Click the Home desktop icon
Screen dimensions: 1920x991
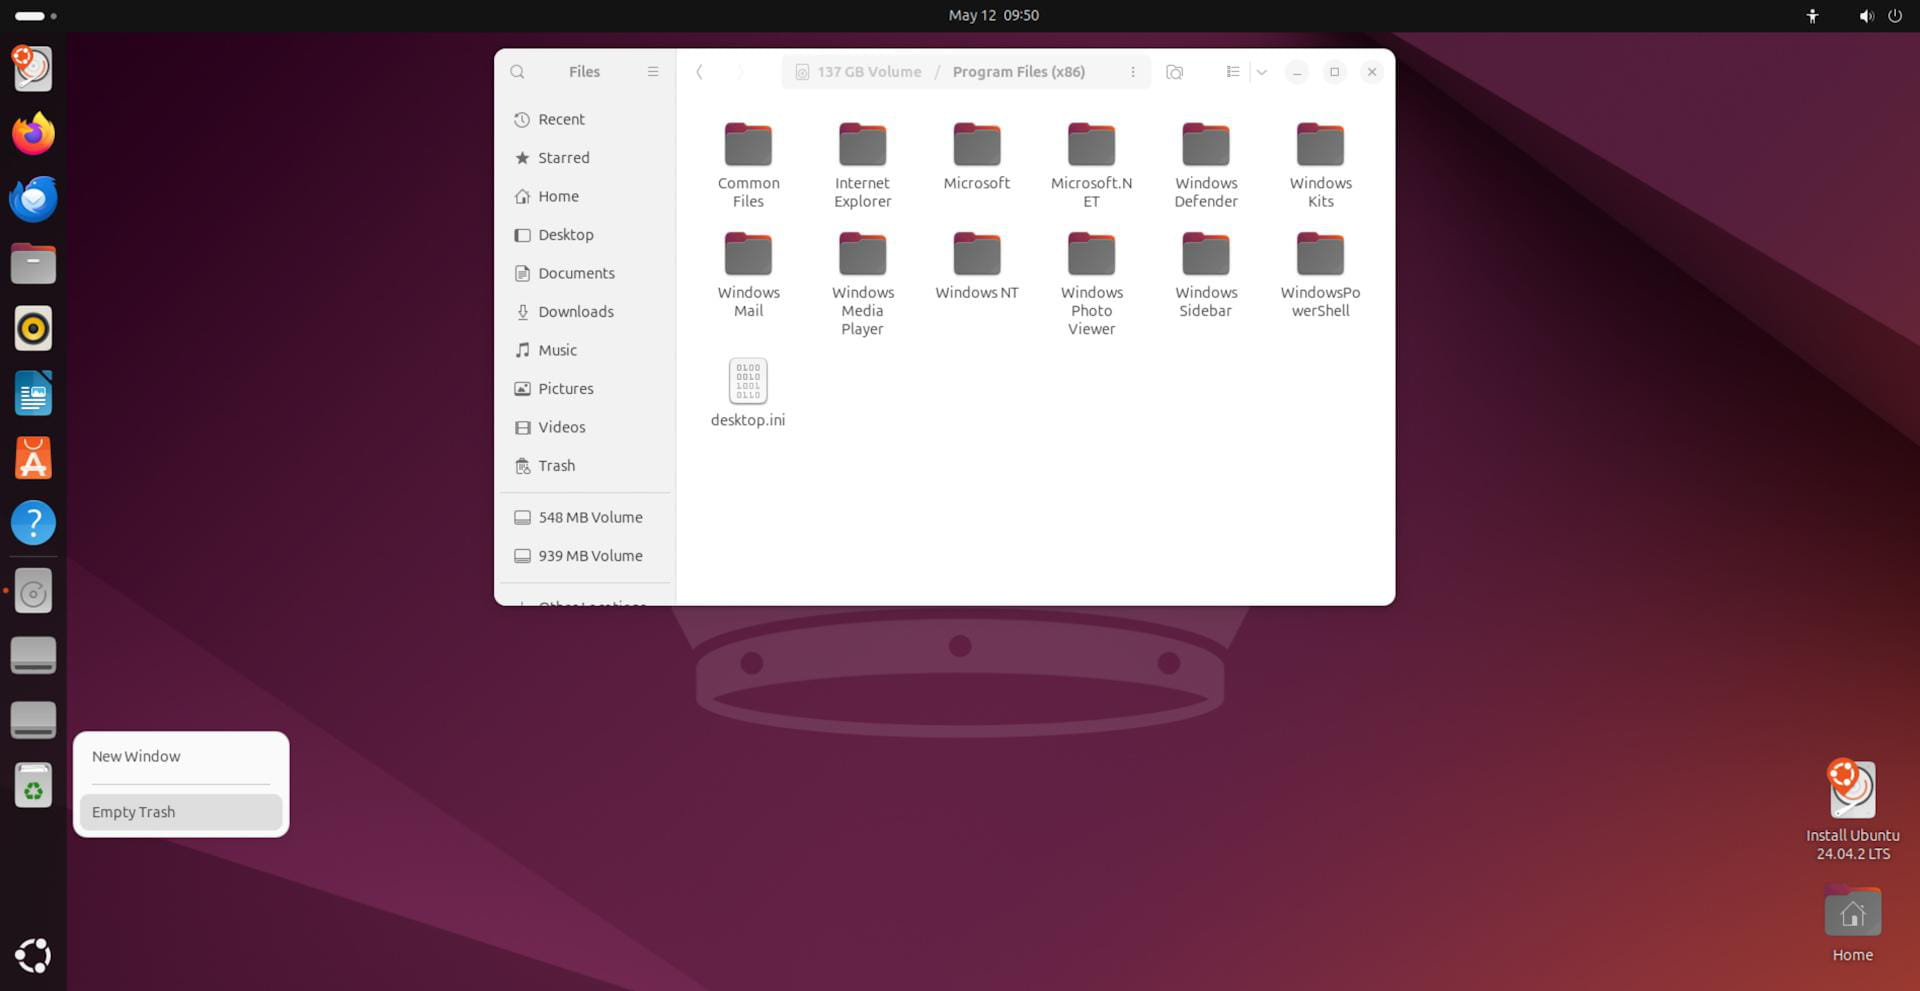pos(1852,925)
